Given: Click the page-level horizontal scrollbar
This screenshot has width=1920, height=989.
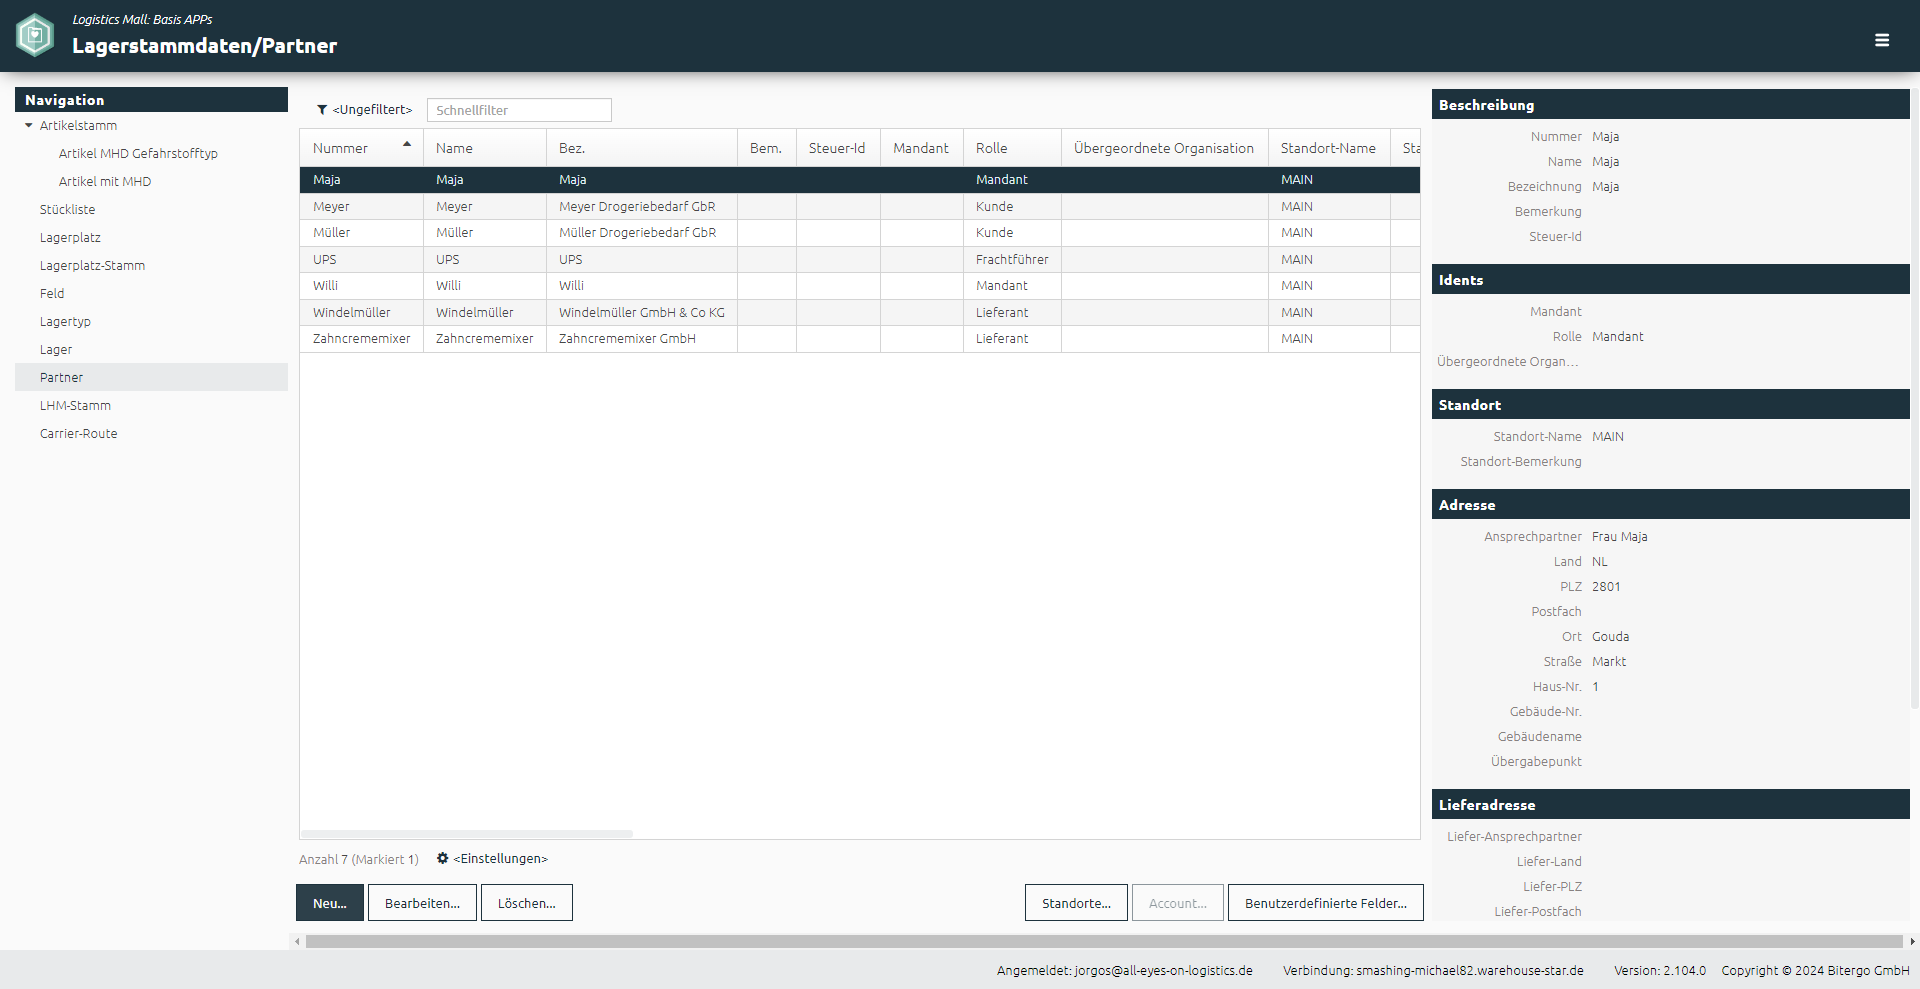Looking at the screenshot, I should click(x=1104, y=941).
